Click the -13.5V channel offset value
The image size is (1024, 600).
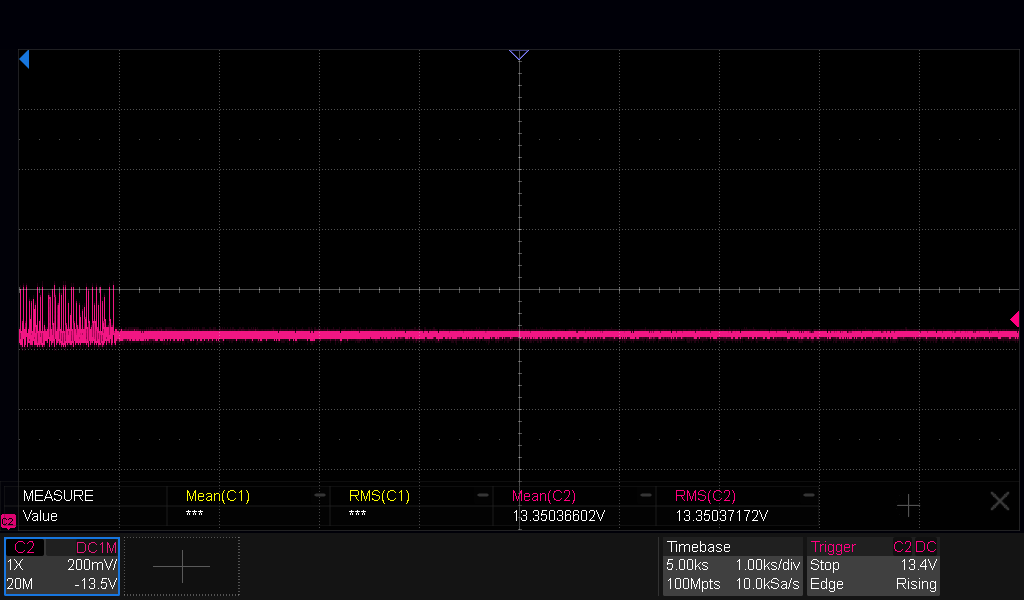coord(95,584)
